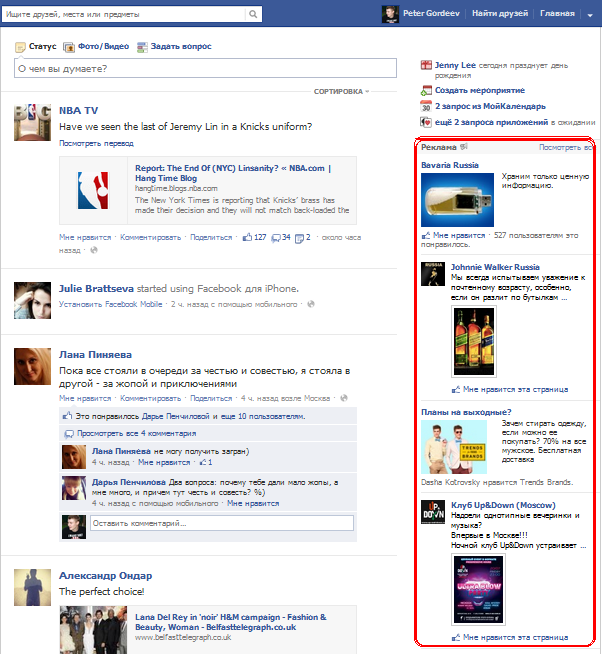Open Lana Del Rey H&M campaign link
Image resolution: width=602 pixels, height=656 pixels.
point(231,622)
